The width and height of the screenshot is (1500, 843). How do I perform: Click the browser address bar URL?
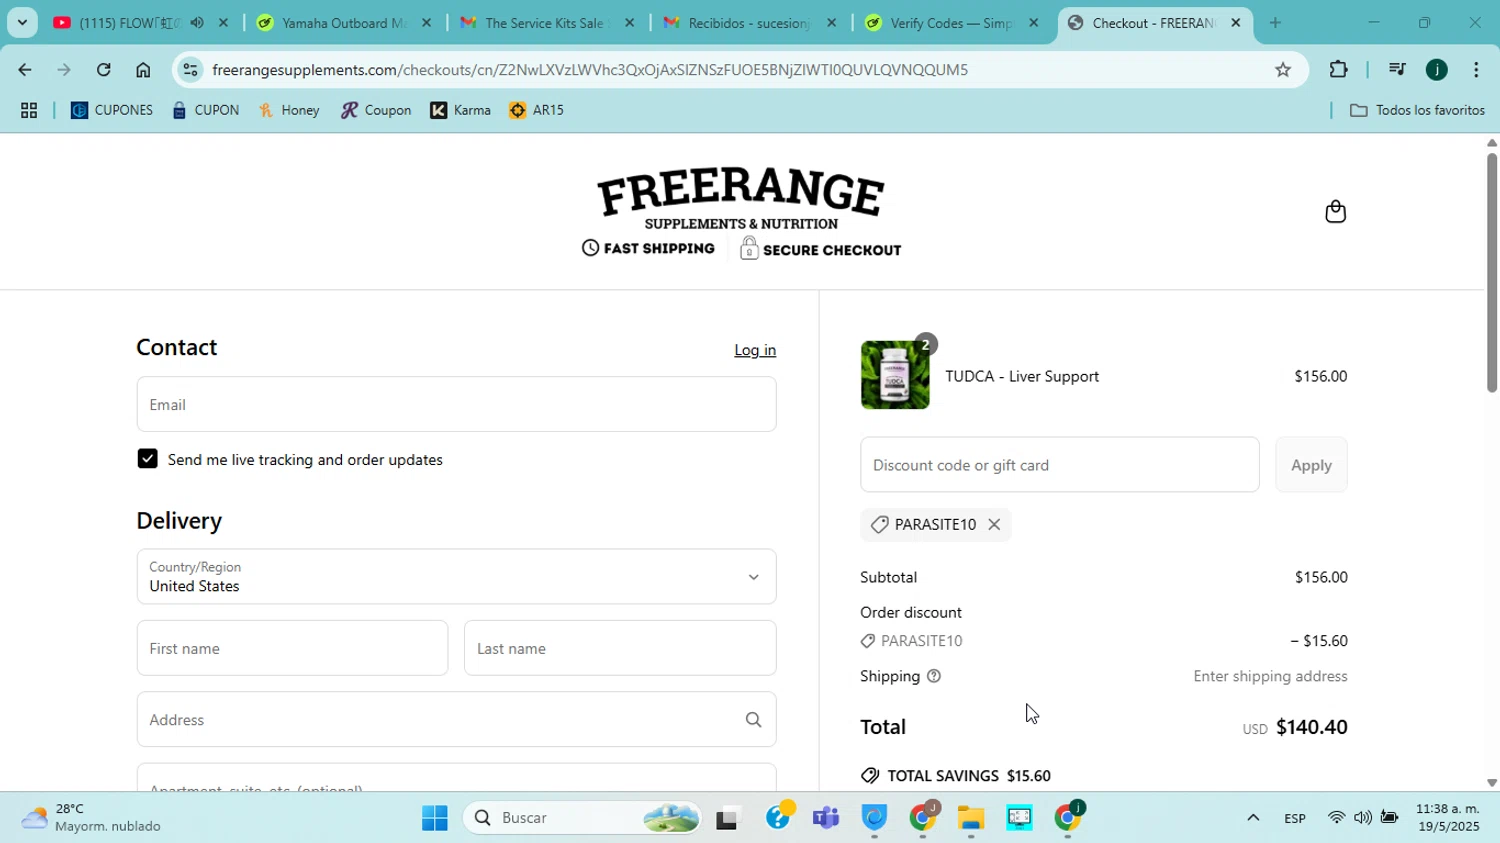590,70
